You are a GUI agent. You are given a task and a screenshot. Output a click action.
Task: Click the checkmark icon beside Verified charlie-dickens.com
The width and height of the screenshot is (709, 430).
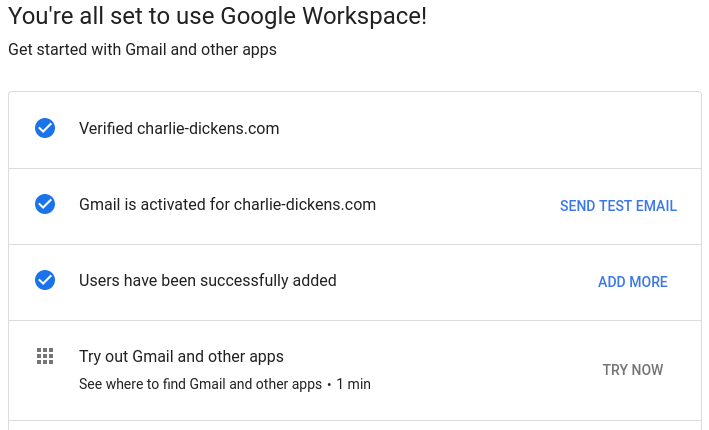pos(45,128)
